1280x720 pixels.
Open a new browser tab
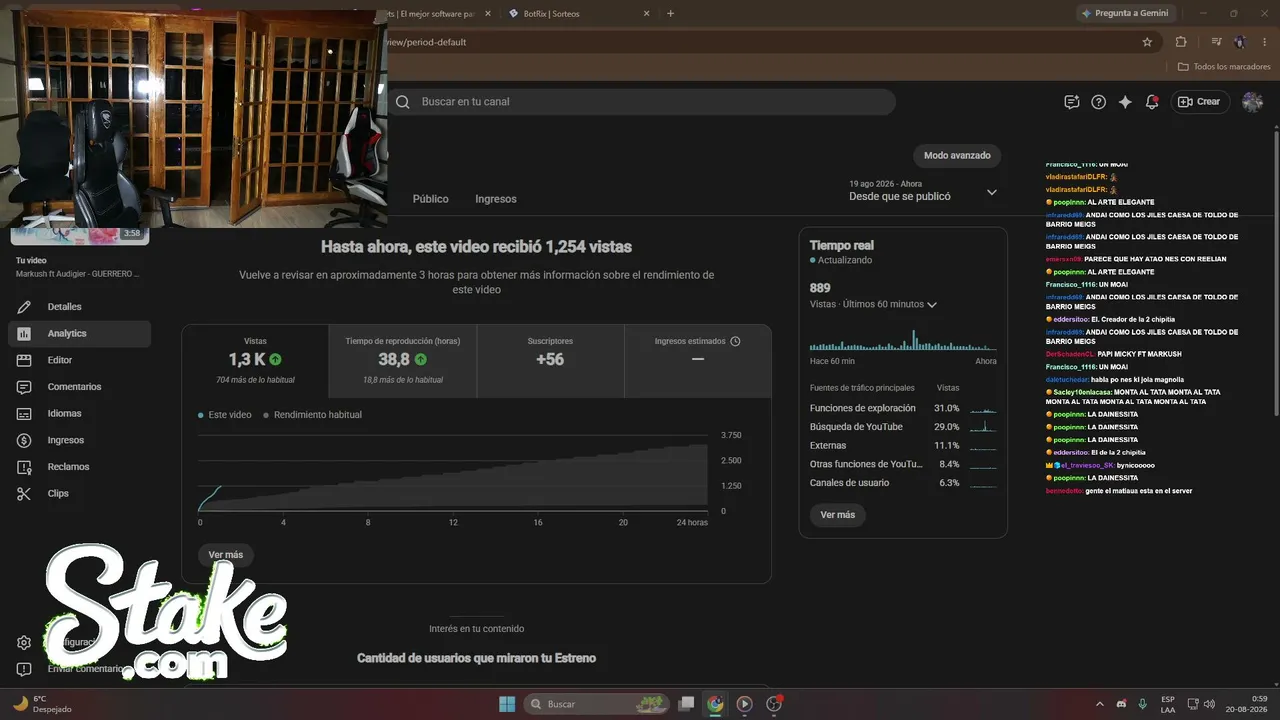tap(671, 14)
